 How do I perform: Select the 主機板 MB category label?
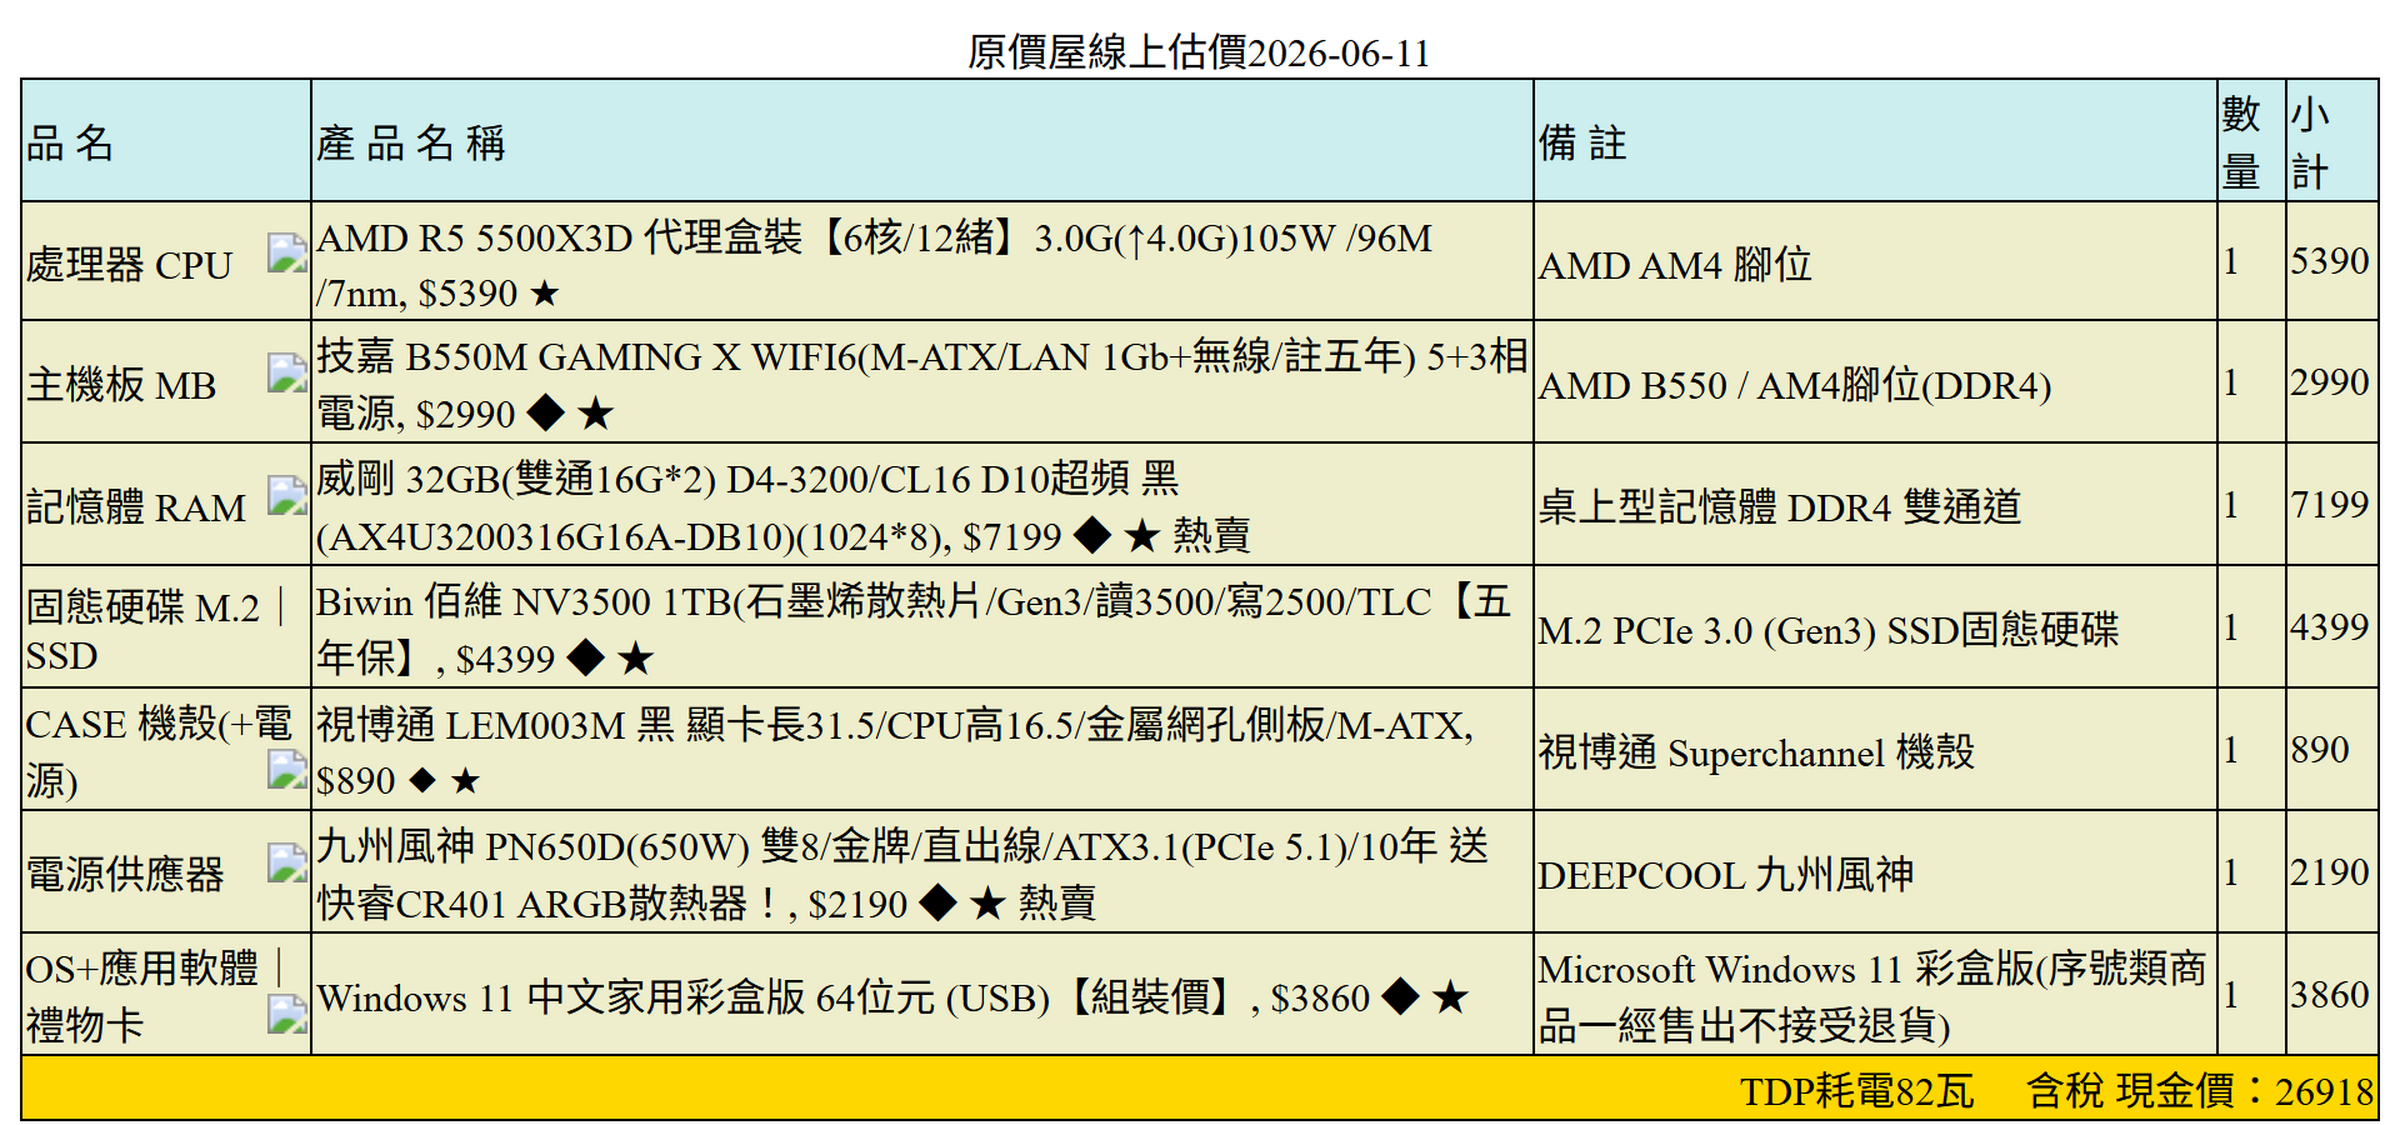coord(121,385)
